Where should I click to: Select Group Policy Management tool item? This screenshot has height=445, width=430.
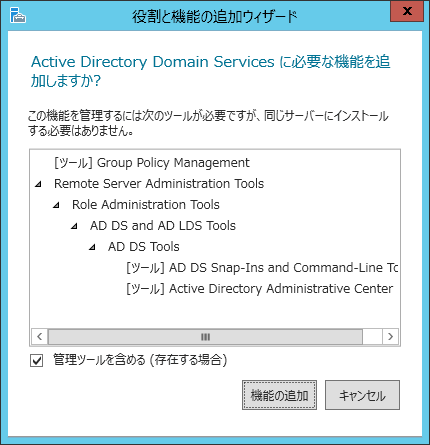(152, 163)
